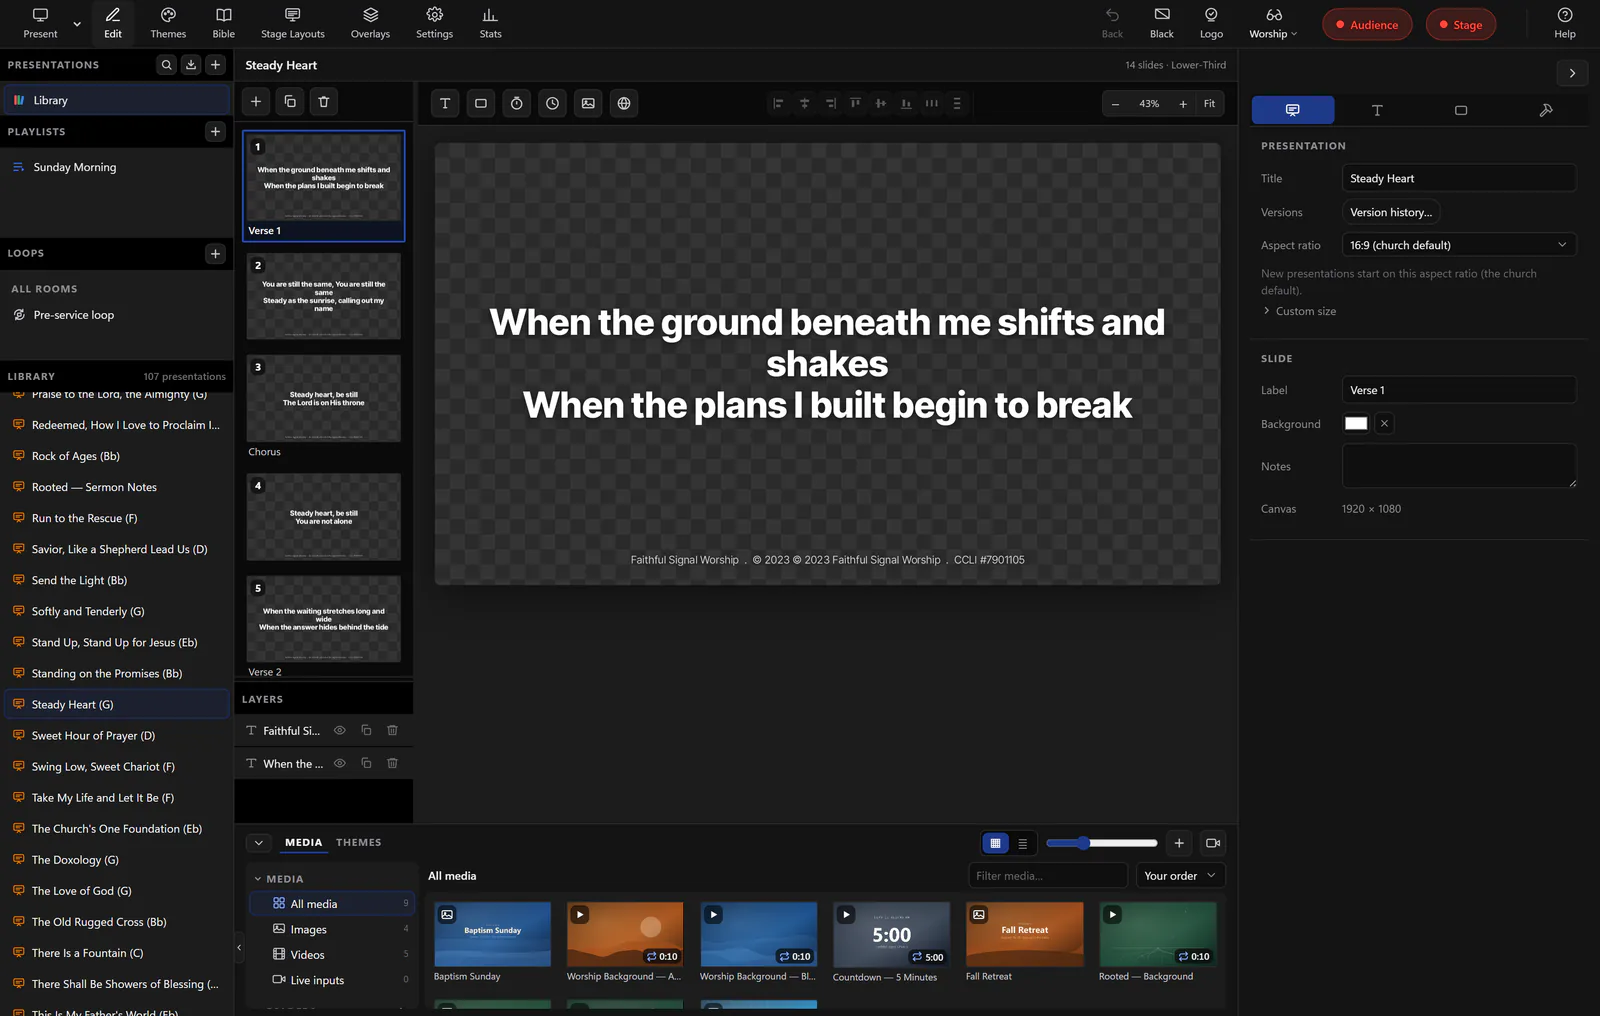
Task: Switch to the THEMES tab
Action: pos(359,843)
